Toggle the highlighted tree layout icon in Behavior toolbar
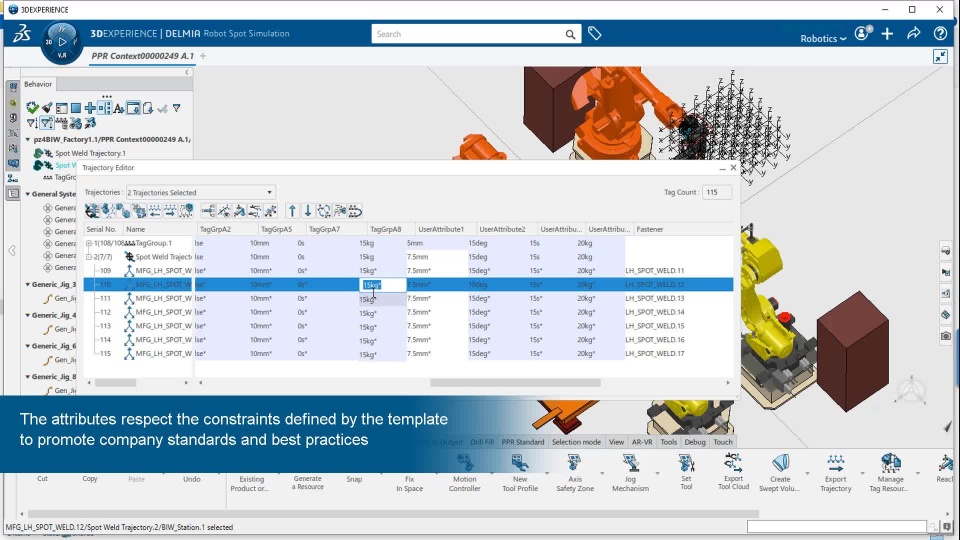The image size is (960, 540). (105, 108)
